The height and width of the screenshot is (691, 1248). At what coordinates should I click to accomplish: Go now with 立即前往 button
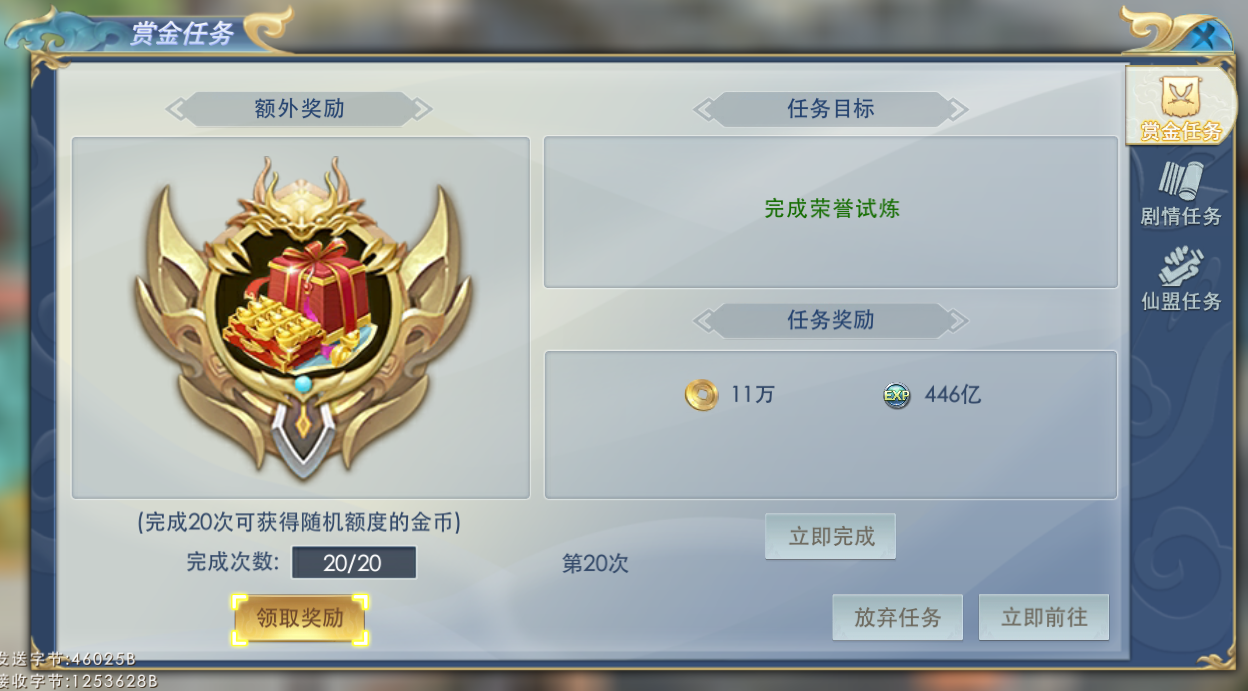click(x=1044, y=617)
